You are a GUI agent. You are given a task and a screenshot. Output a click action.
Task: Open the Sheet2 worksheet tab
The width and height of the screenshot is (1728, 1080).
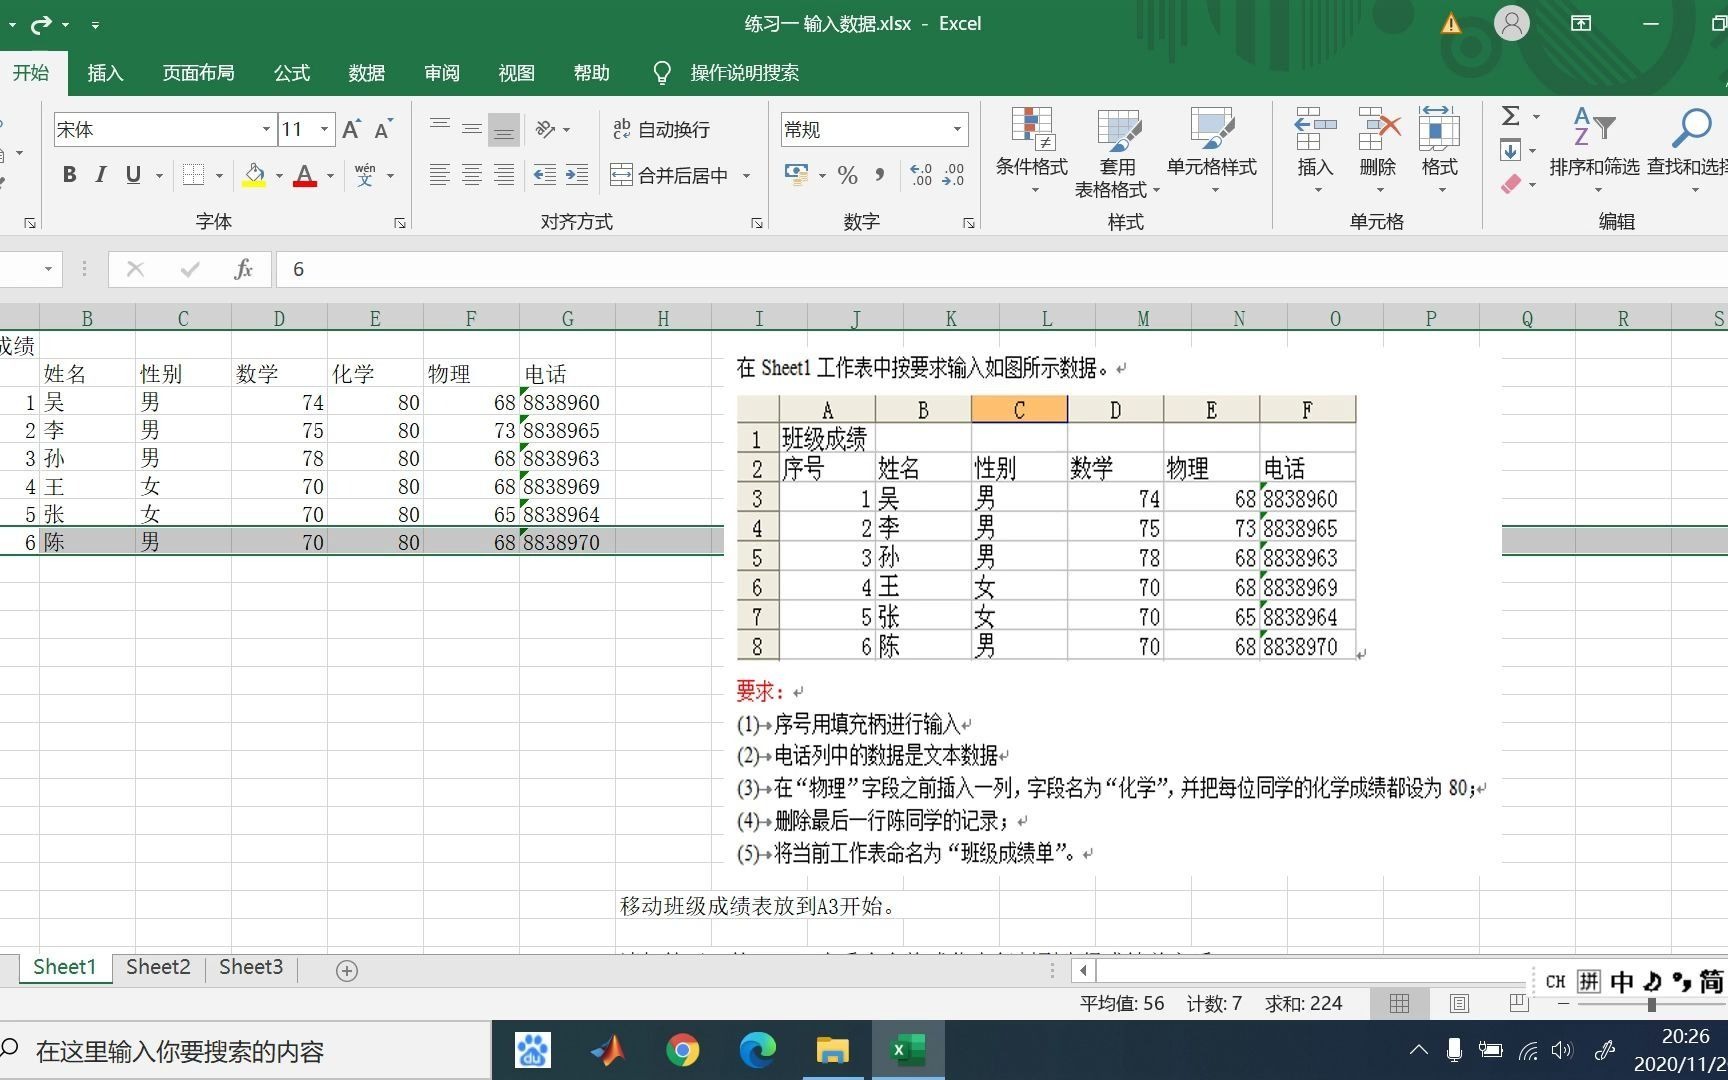(157, 966)
